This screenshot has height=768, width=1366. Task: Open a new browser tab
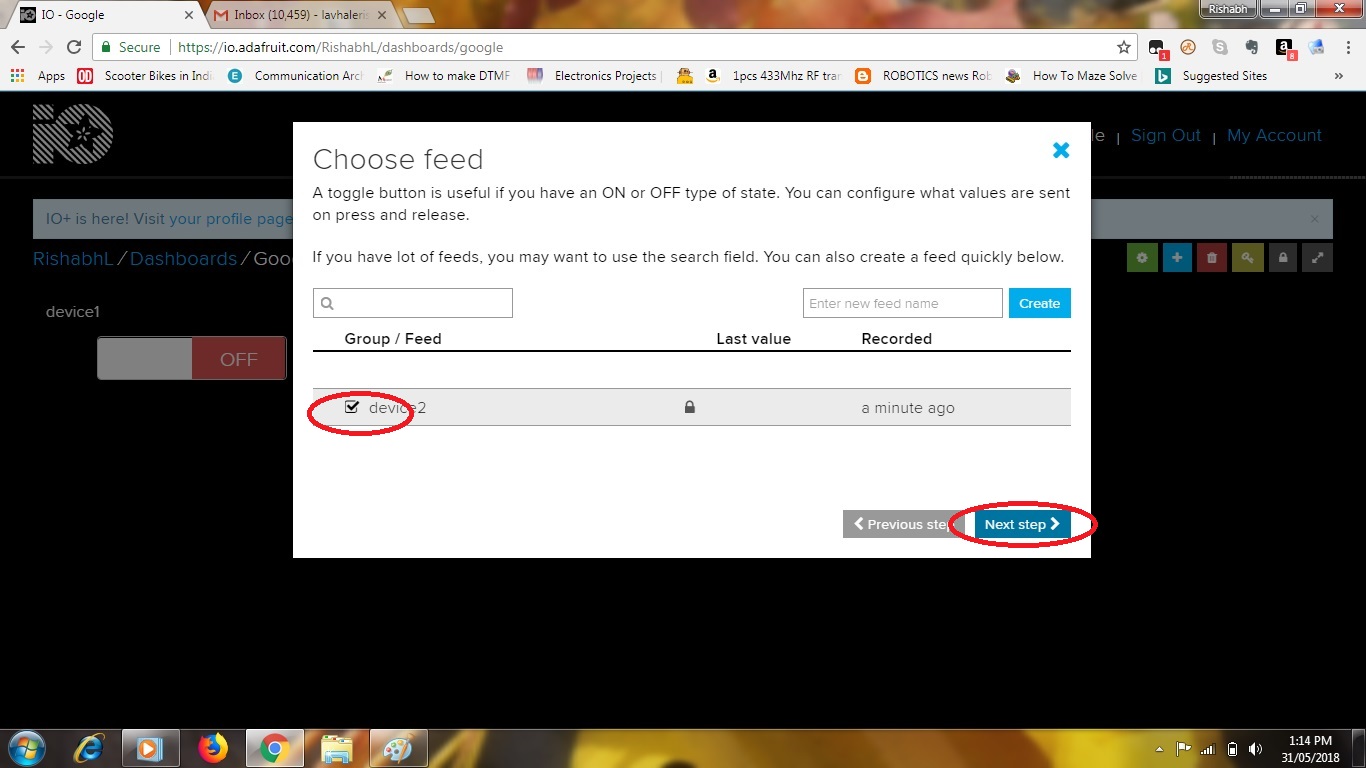417,15
